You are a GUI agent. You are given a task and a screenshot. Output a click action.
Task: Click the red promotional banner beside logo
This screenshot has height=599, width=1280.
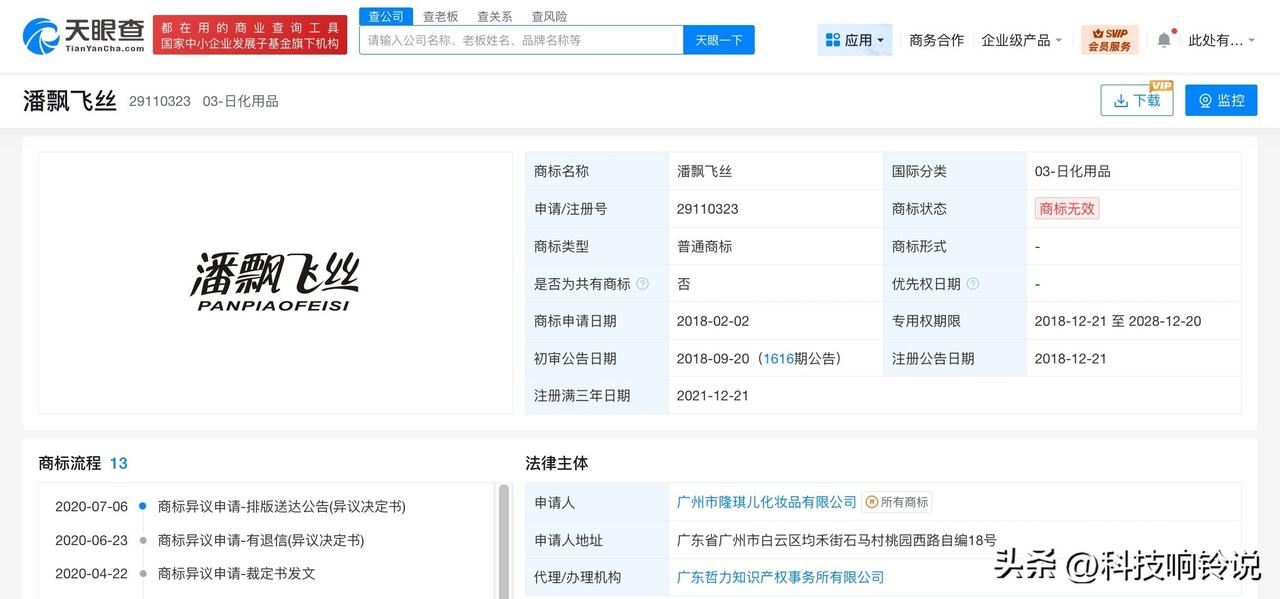250,35
